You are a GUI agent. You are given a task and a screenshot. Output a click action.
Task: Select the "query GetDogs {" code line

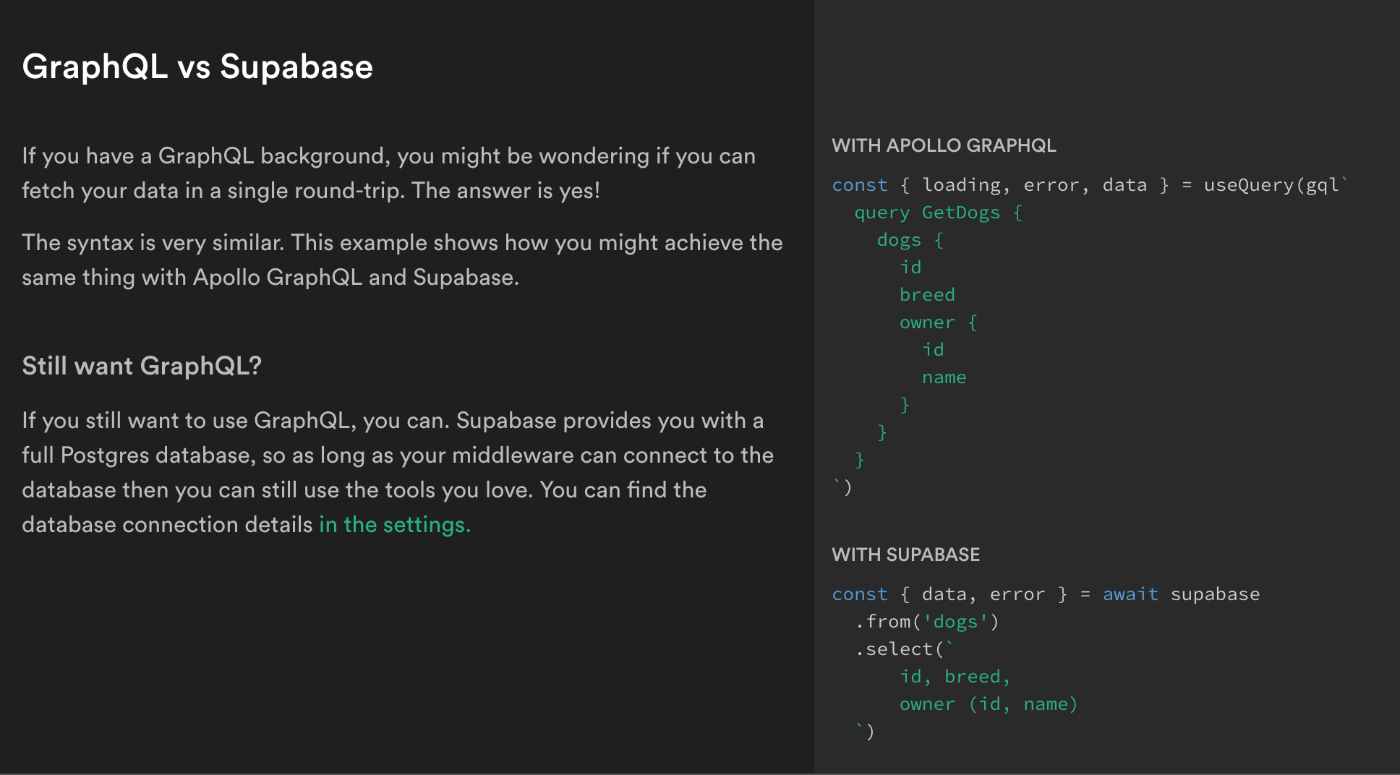938,213
